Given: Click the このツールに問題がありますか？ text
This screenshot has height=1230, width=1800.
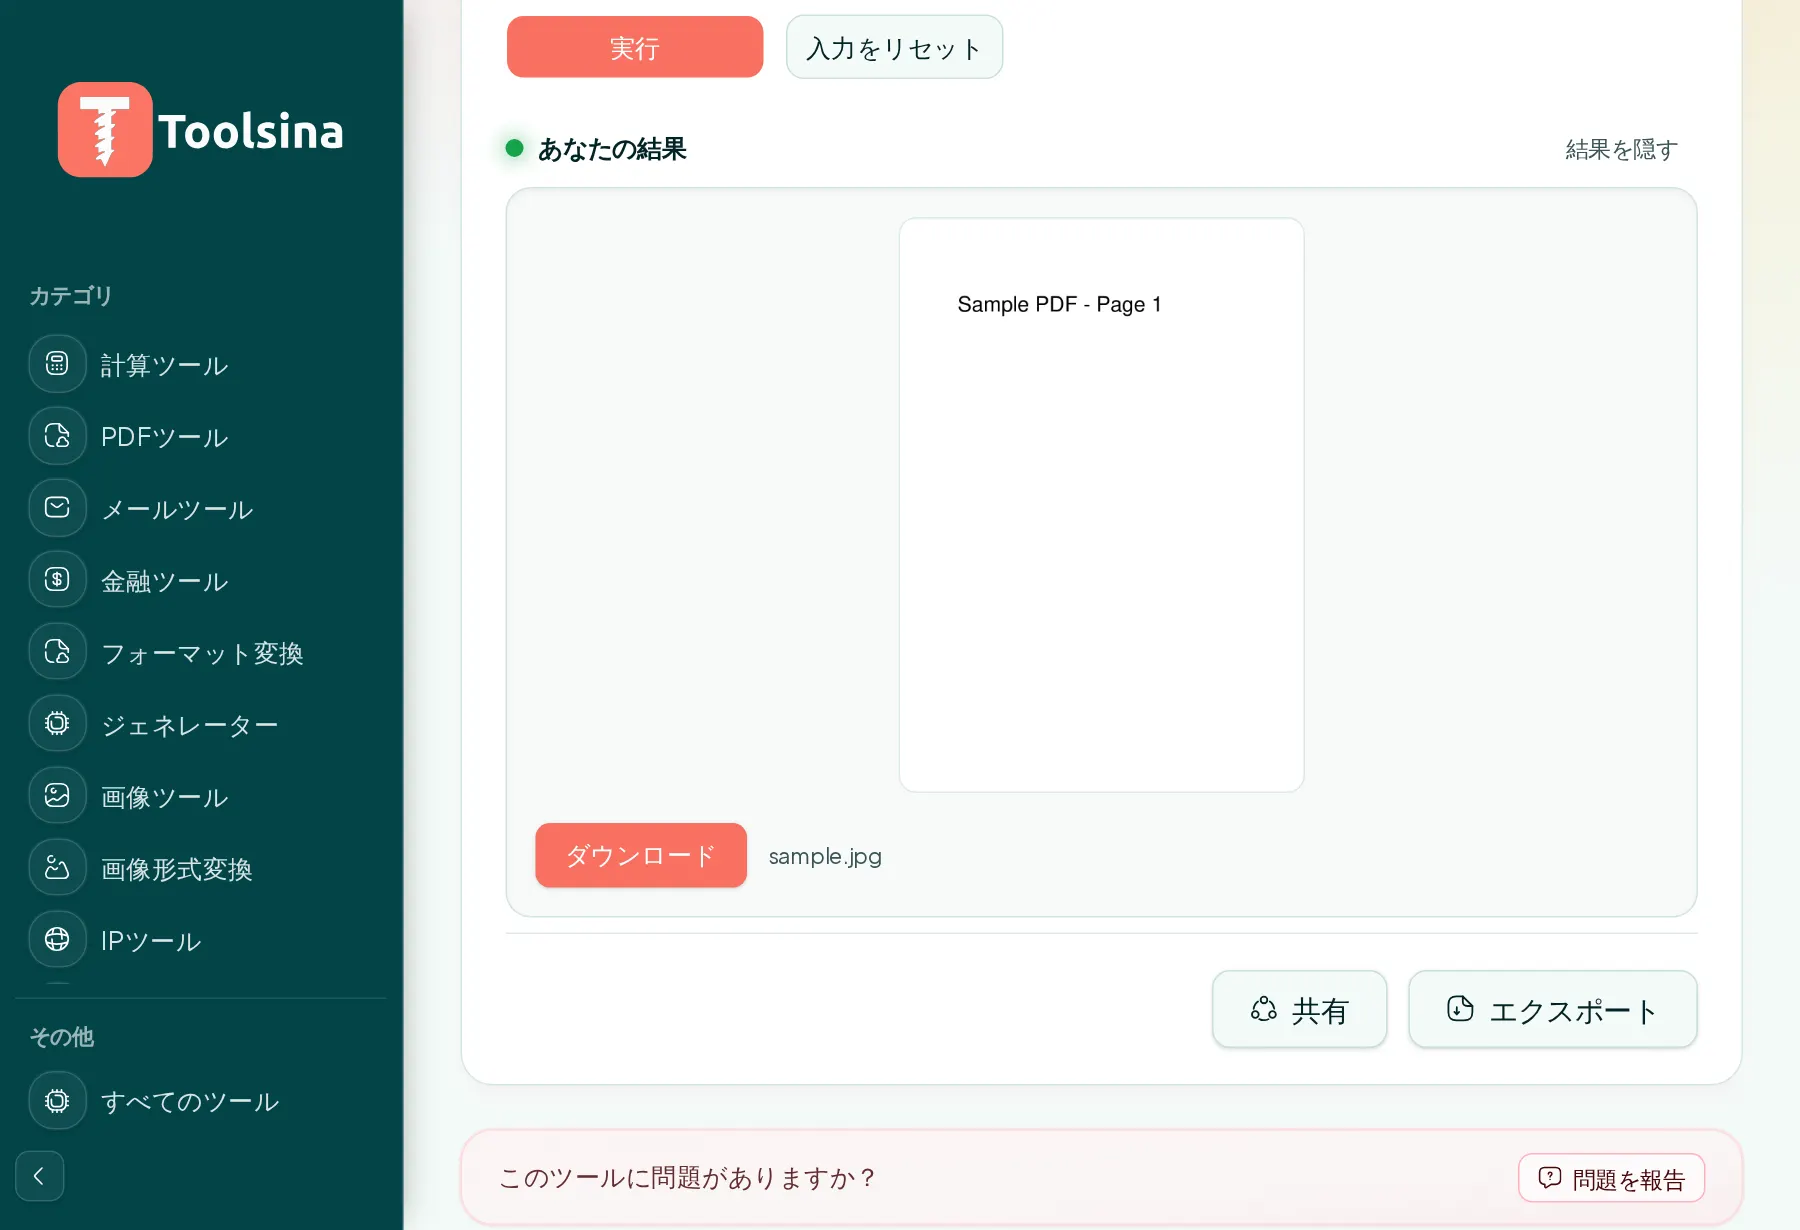Looking at the screenshot, I should click(687, 1178).
